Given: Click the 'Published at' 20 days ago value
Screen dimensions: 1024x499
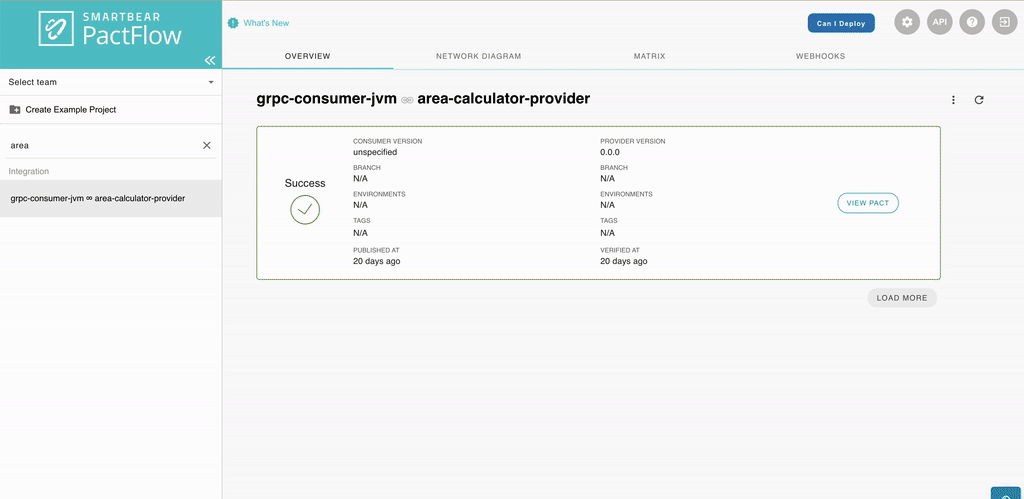Looking at the screenshot, I should point(377,261).
